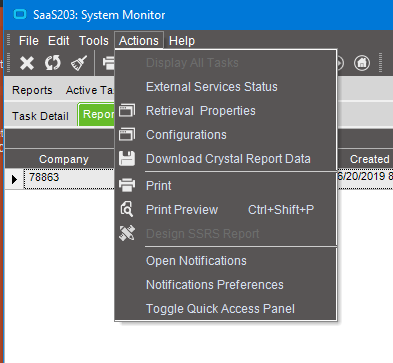
Task: Click the Retrieval Properties window icon
Action: [127, 110]
